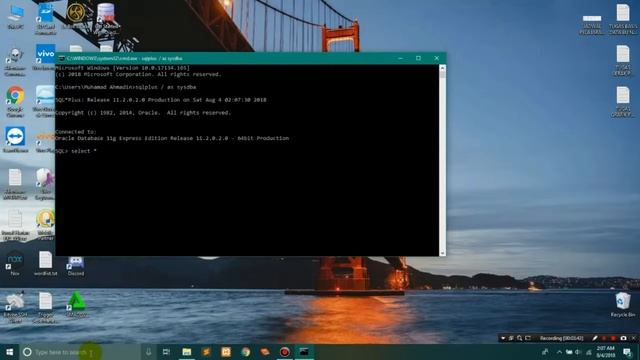640x360 pixels.
Task: Open the Action Center notifications
Action: 628,352
